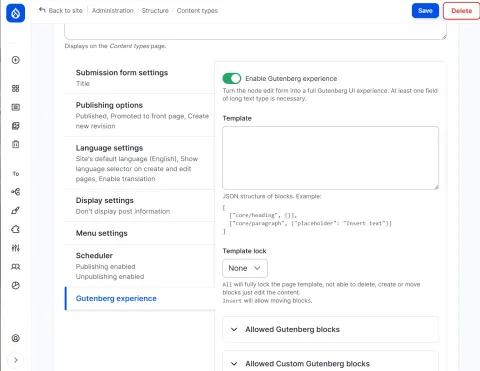Click the truncated "To" label in sidebar

click(16, 174)
